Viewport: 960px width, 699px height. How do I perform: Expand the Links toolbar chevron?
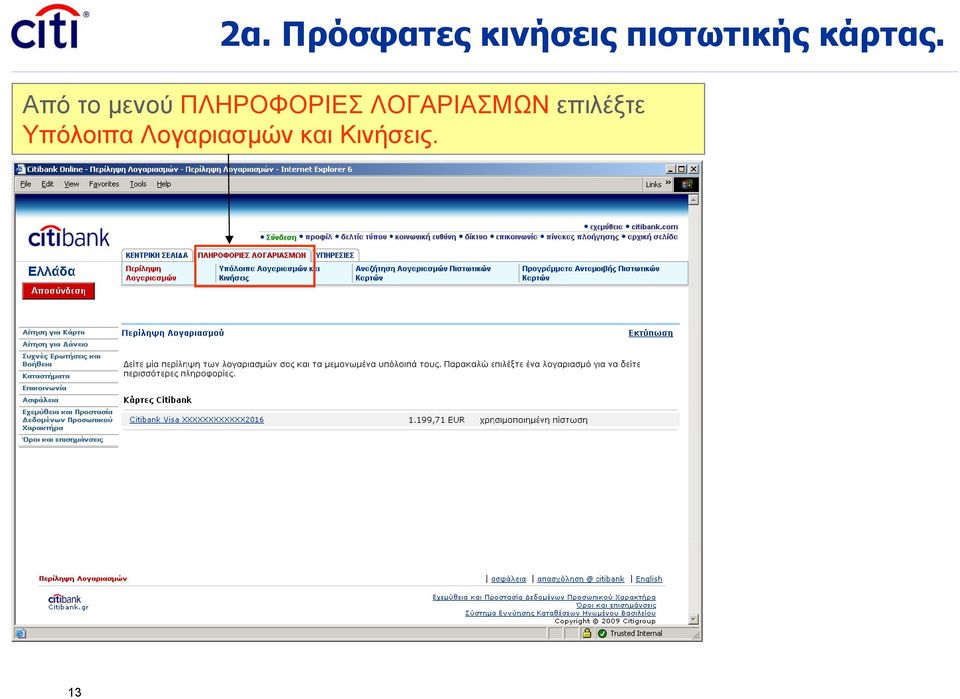[x=668, y=183]
